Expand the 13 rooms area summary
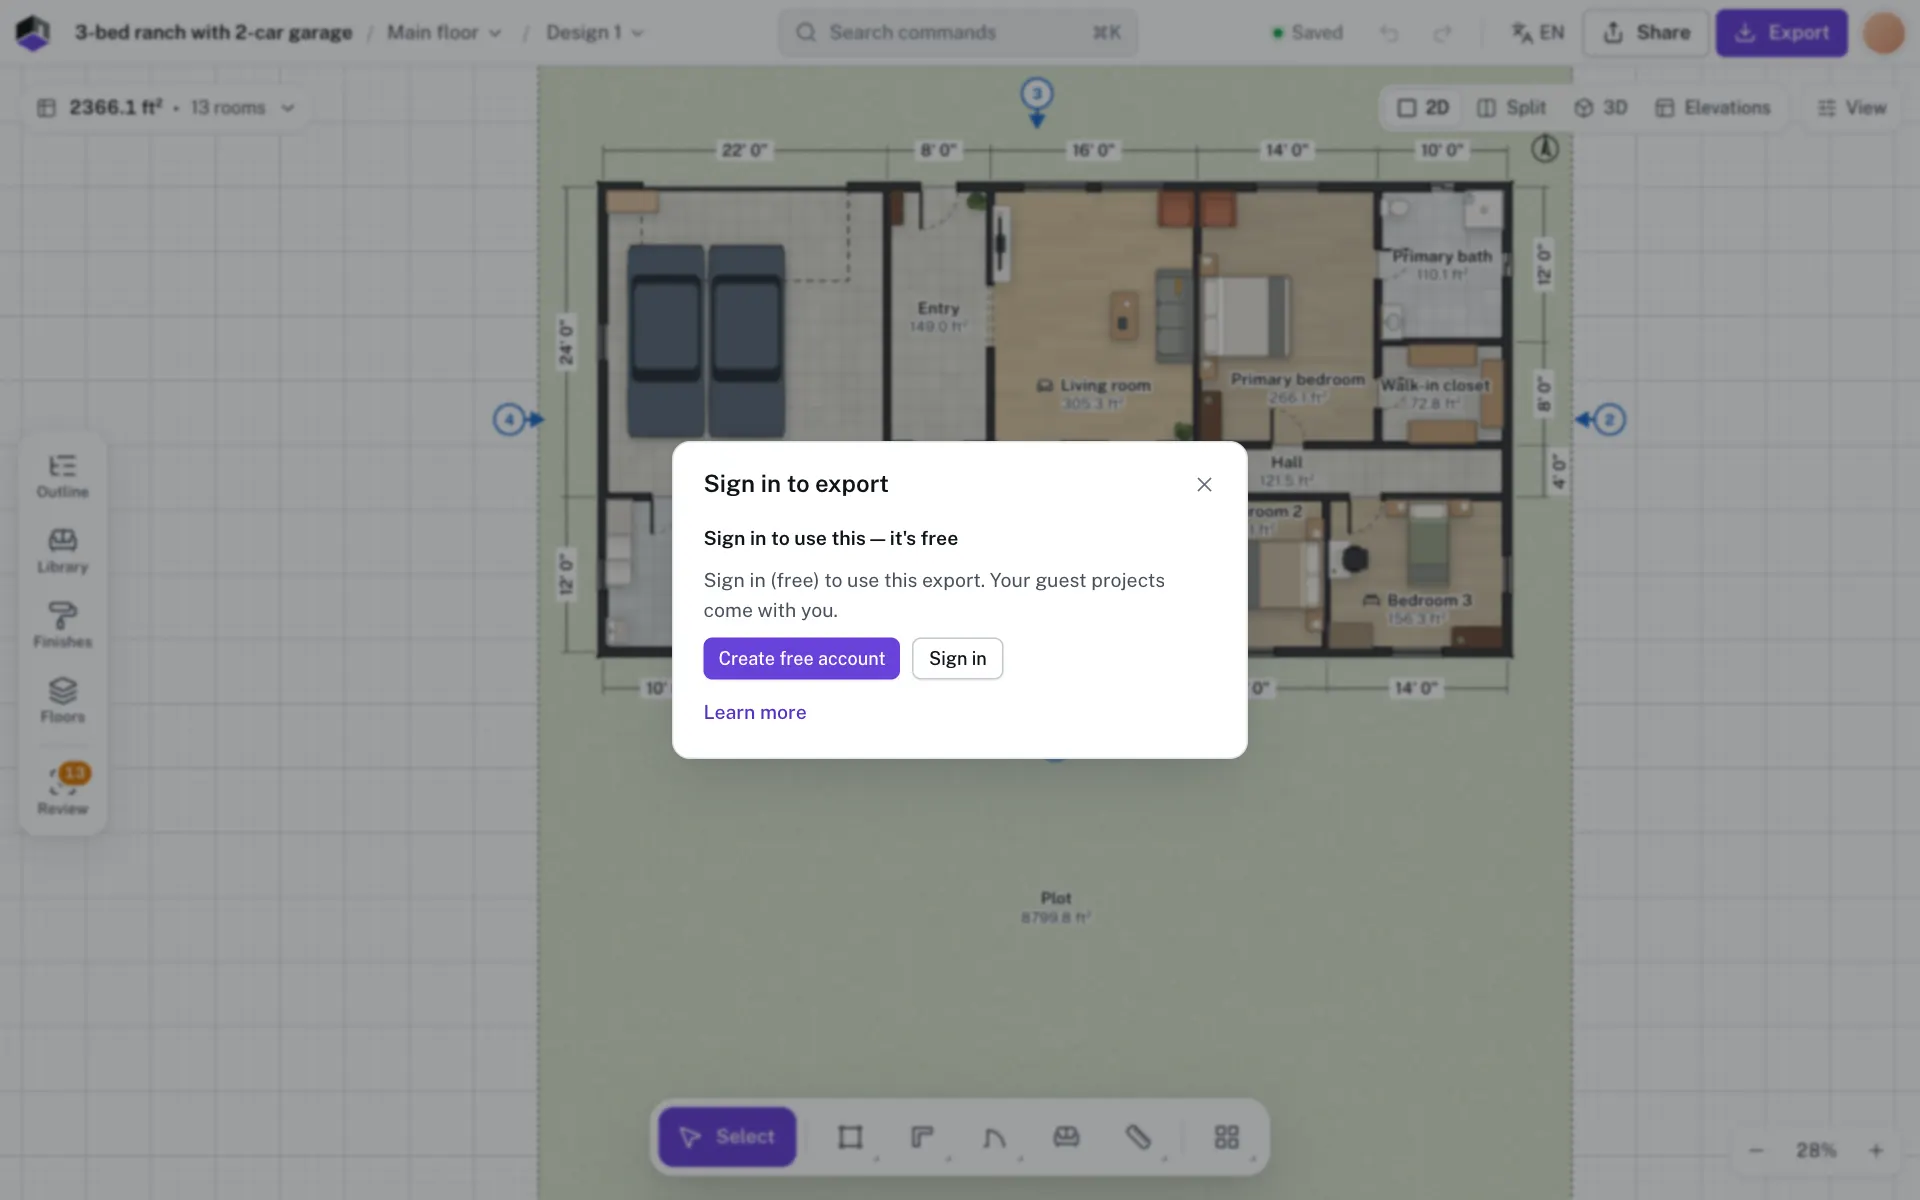The image size is (1920, 1200). (166, 108)
